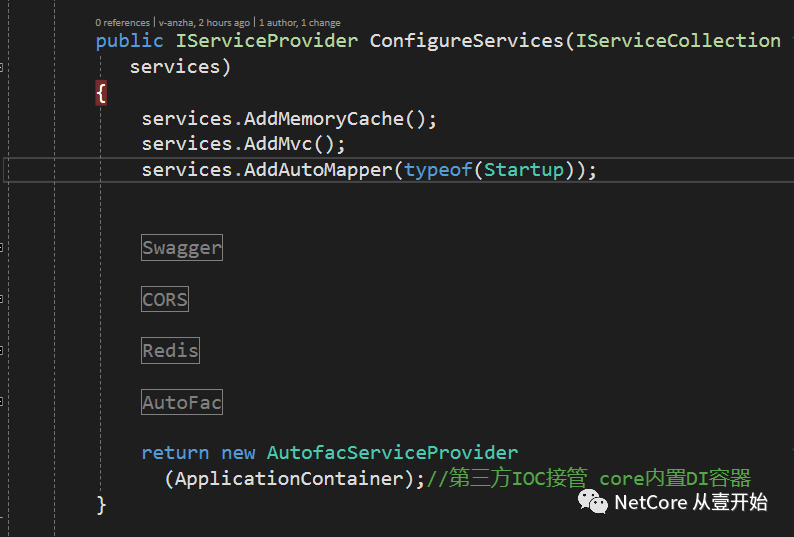This screenshot has width=794, height=537.
Task: Click the AddMemoryCache method call
Action: tap(337, 119)
